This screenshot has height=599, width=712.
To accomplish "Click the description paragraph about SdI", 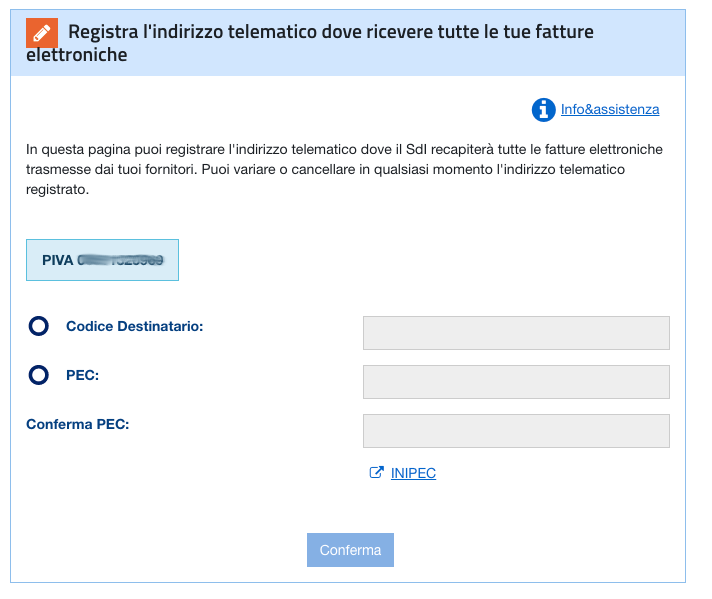I will 344,169.
